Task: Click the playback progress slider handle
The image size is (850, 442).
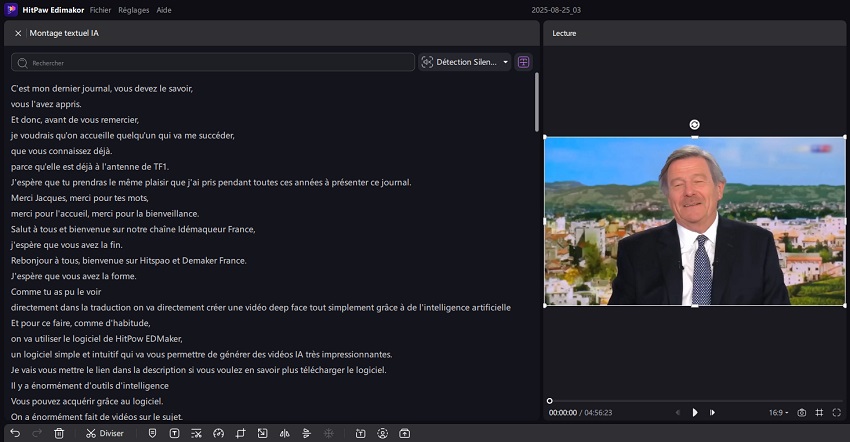Action: pos(549,401)
